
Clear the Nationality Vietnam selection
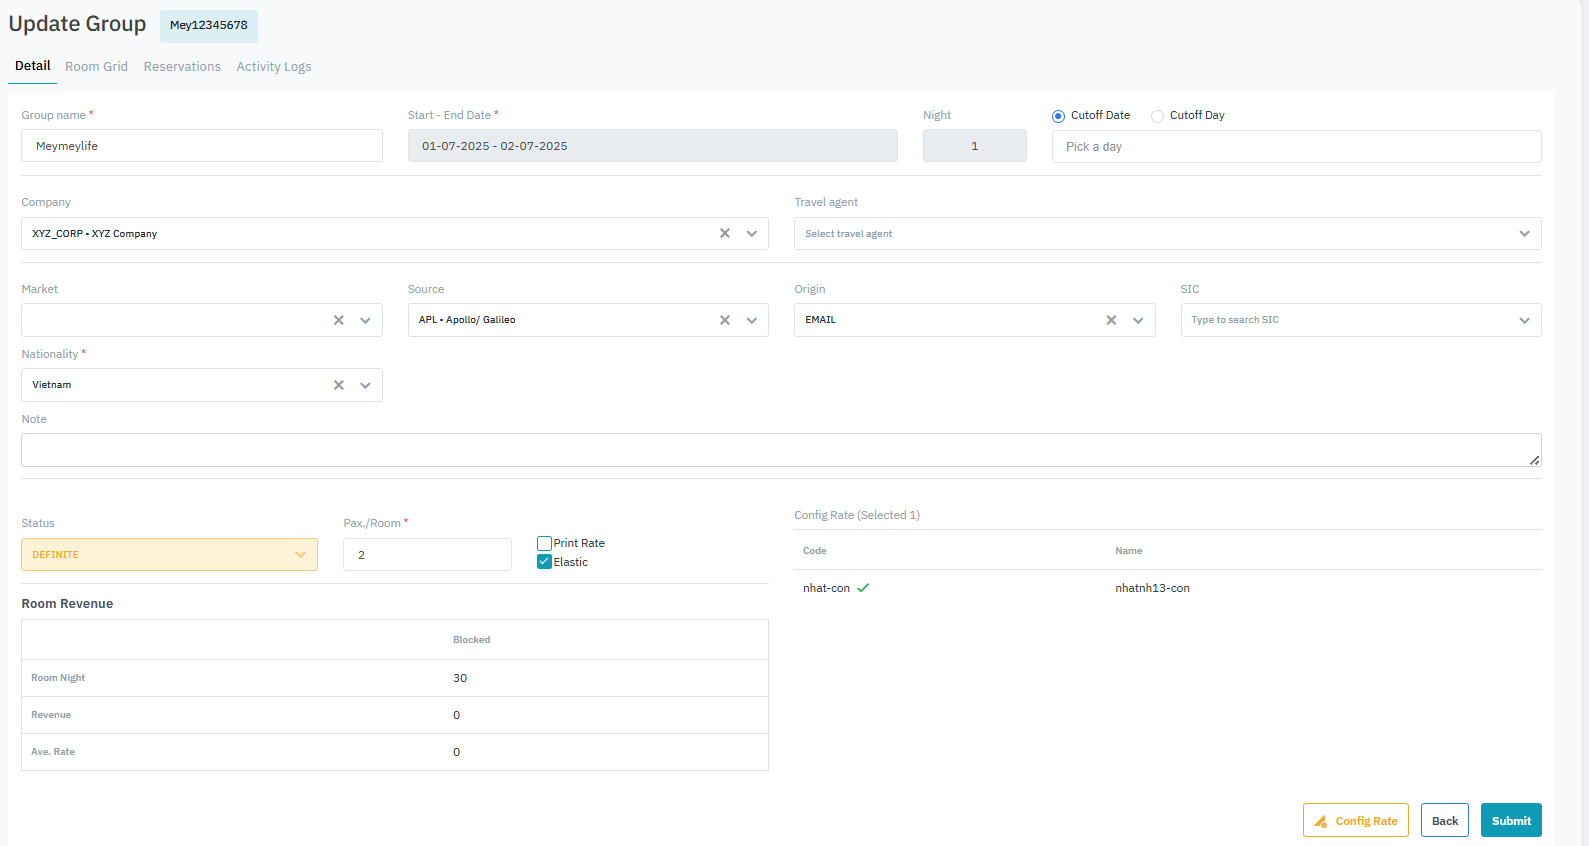point(339,385)
